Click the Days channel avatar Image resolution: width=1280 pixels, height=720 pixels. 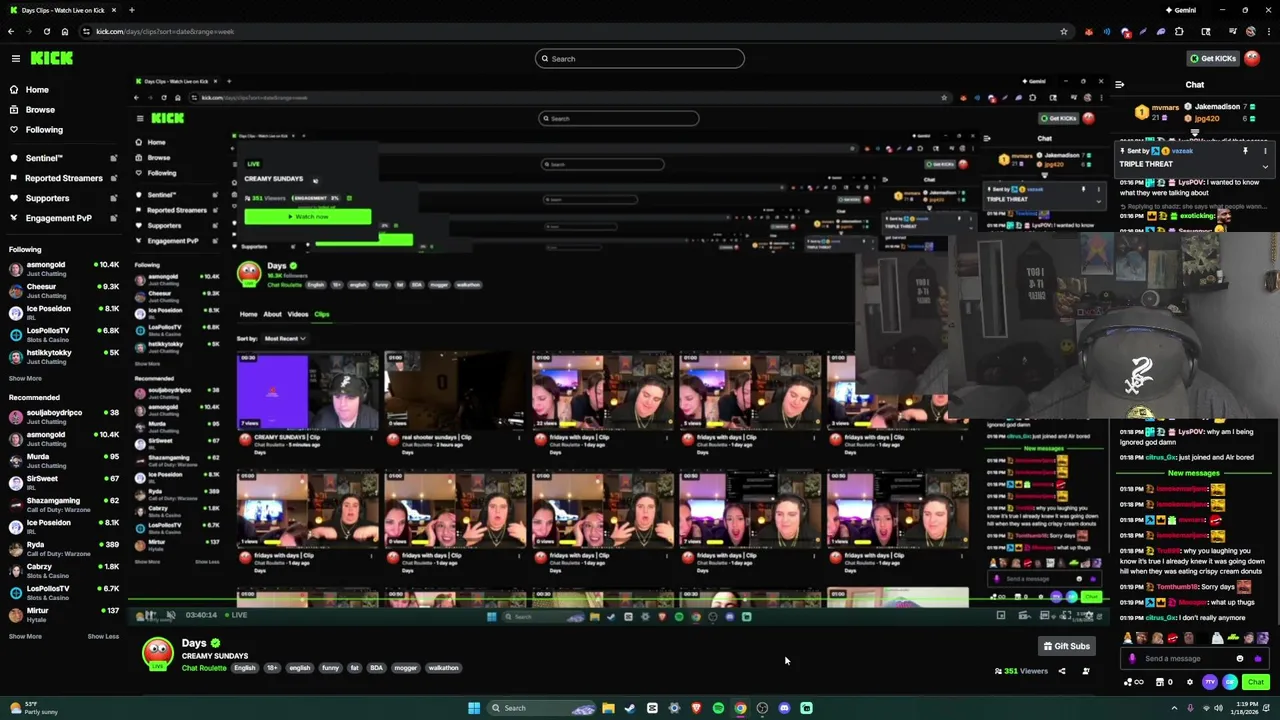pyautogui.click(x=157, y=653)
